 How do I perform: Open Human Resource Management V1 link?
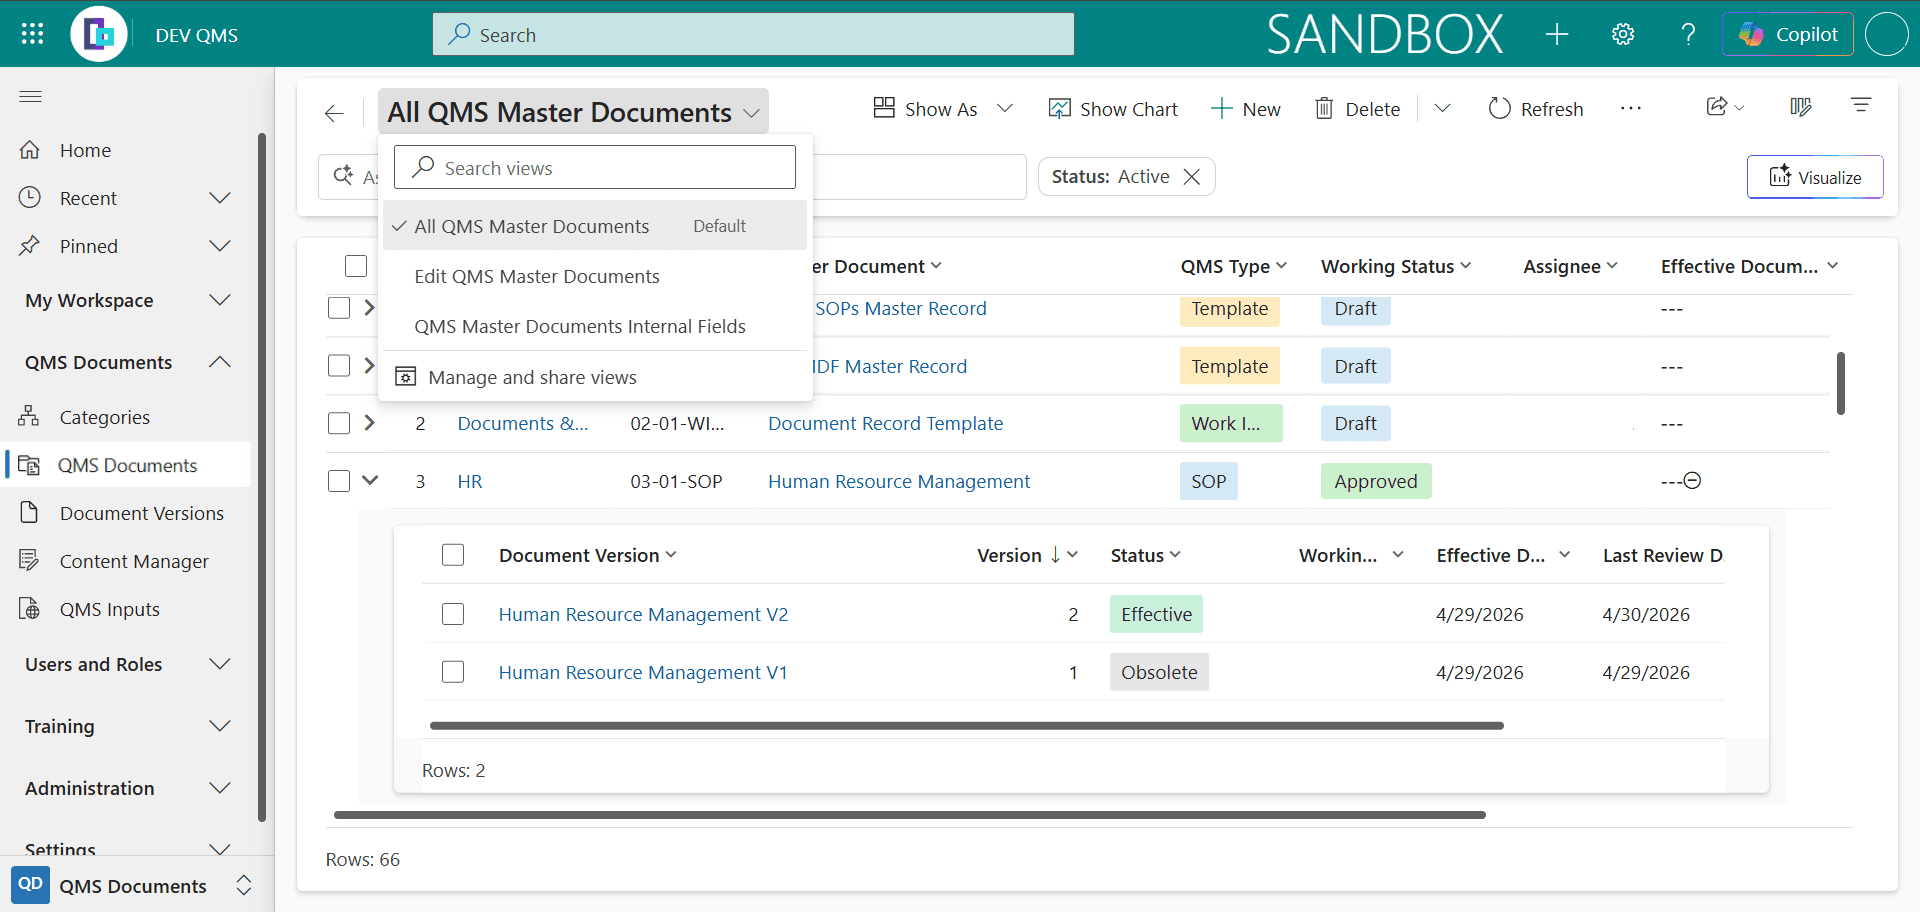tap(643, 672)
